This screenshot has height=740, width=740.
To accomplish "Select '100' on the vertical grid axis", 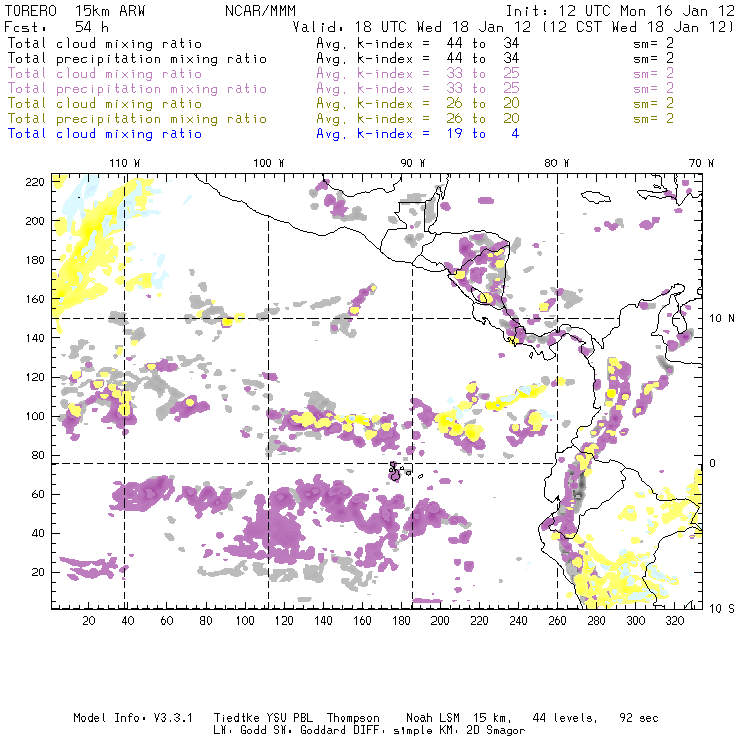I will click(x=35, y=416).
